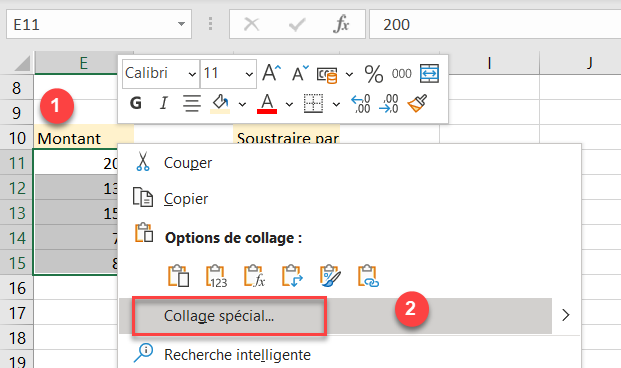
Task: Choose Copier from context menu
Action: (186, 199)
